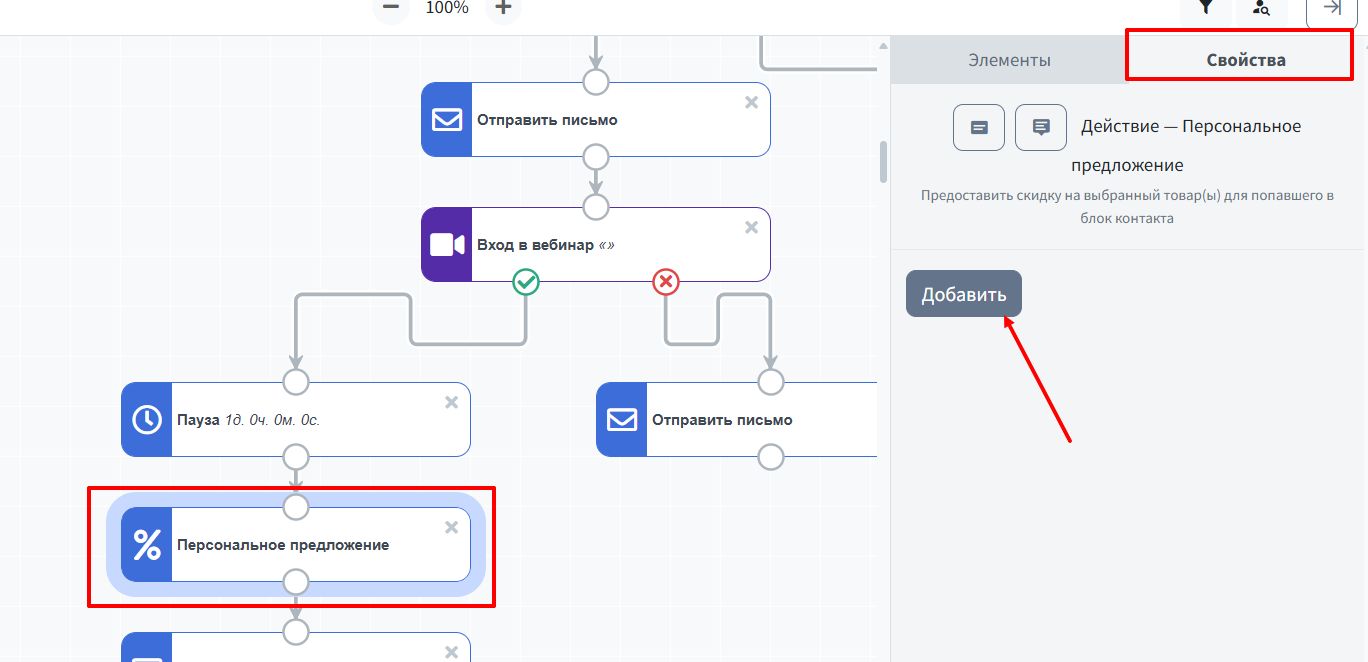Image resolution: width=1368 pixels, height=662 pixels.
Task: Delete the Вход в вебинар block
Action: 752,227
